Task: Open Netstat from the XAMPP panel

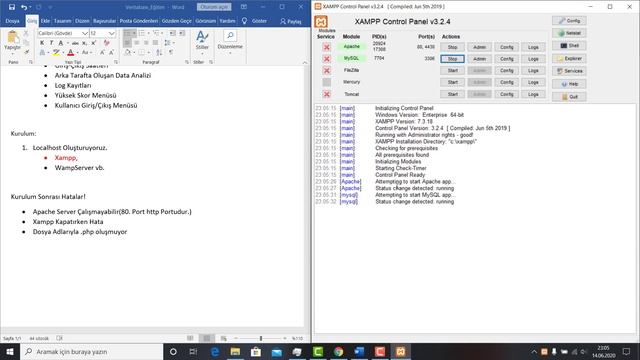Action: (x=569, y=33)
